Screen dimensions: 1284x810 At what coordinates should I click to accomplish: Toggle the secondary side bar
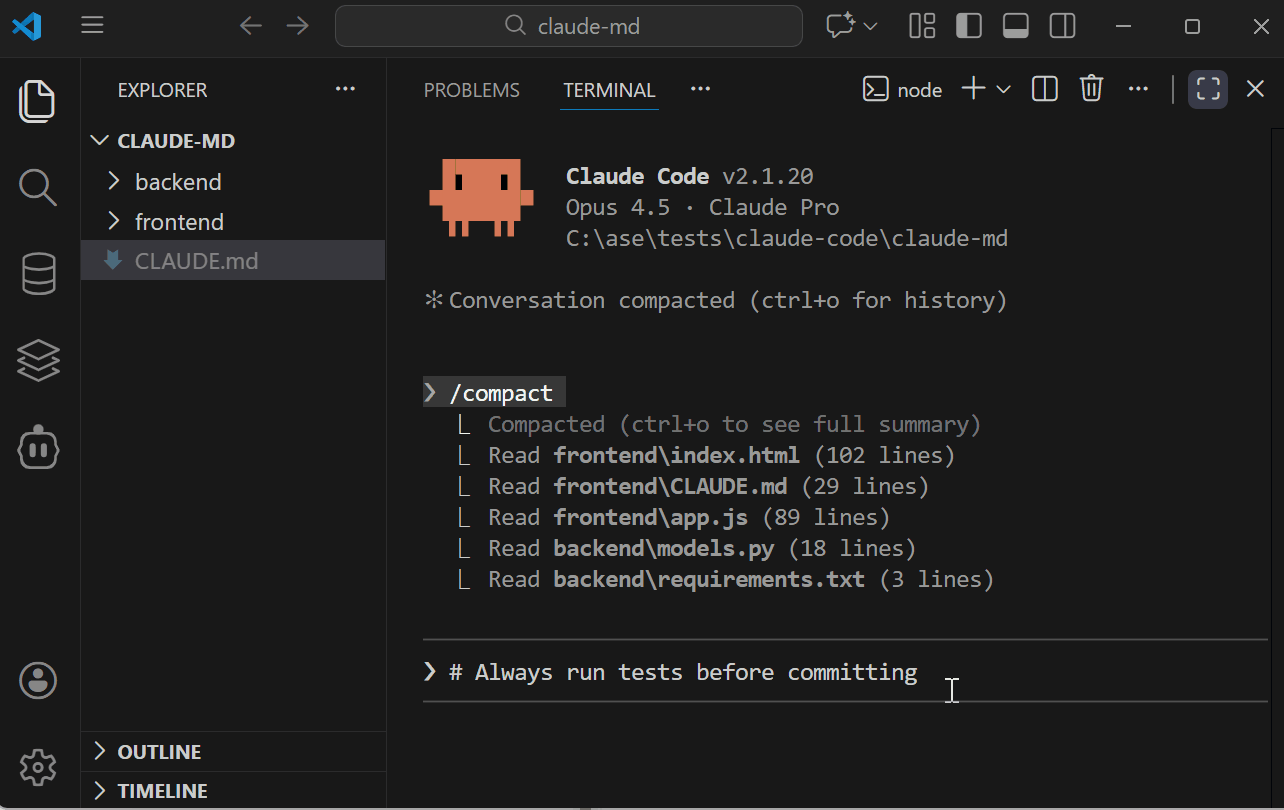[x=1062, y=26]
